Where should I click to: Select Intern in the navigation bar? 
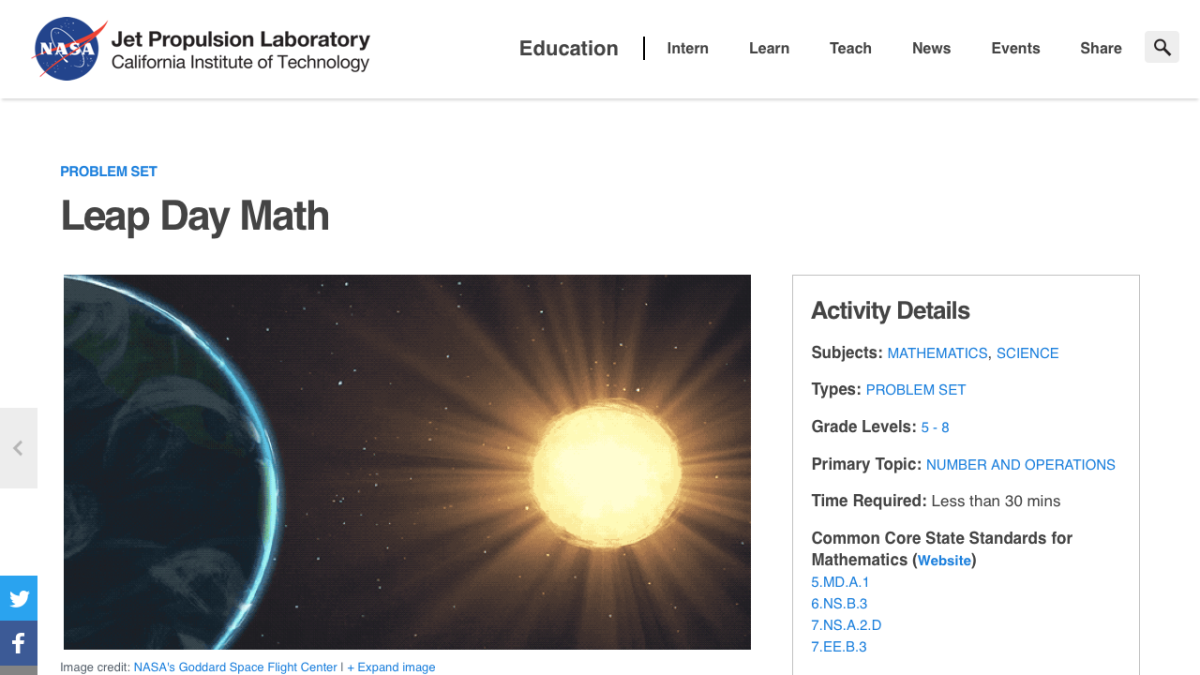tap(687, 48)
